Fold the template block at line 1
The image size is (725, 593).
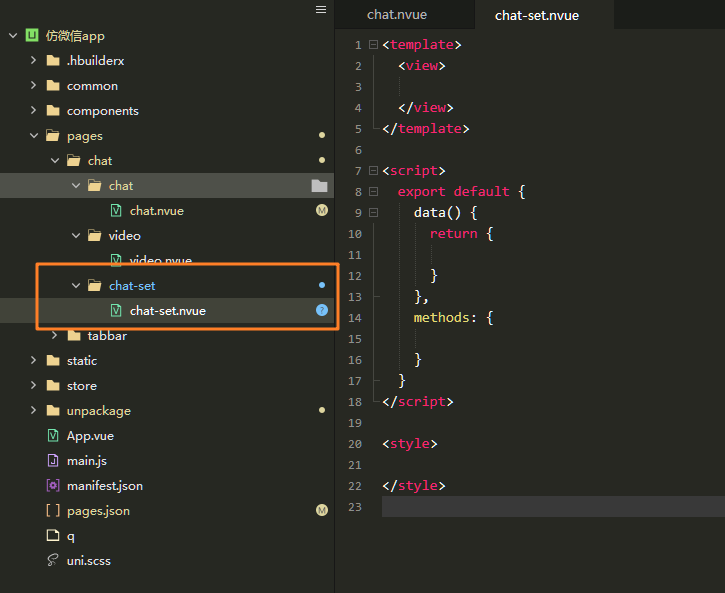(374, 45)
